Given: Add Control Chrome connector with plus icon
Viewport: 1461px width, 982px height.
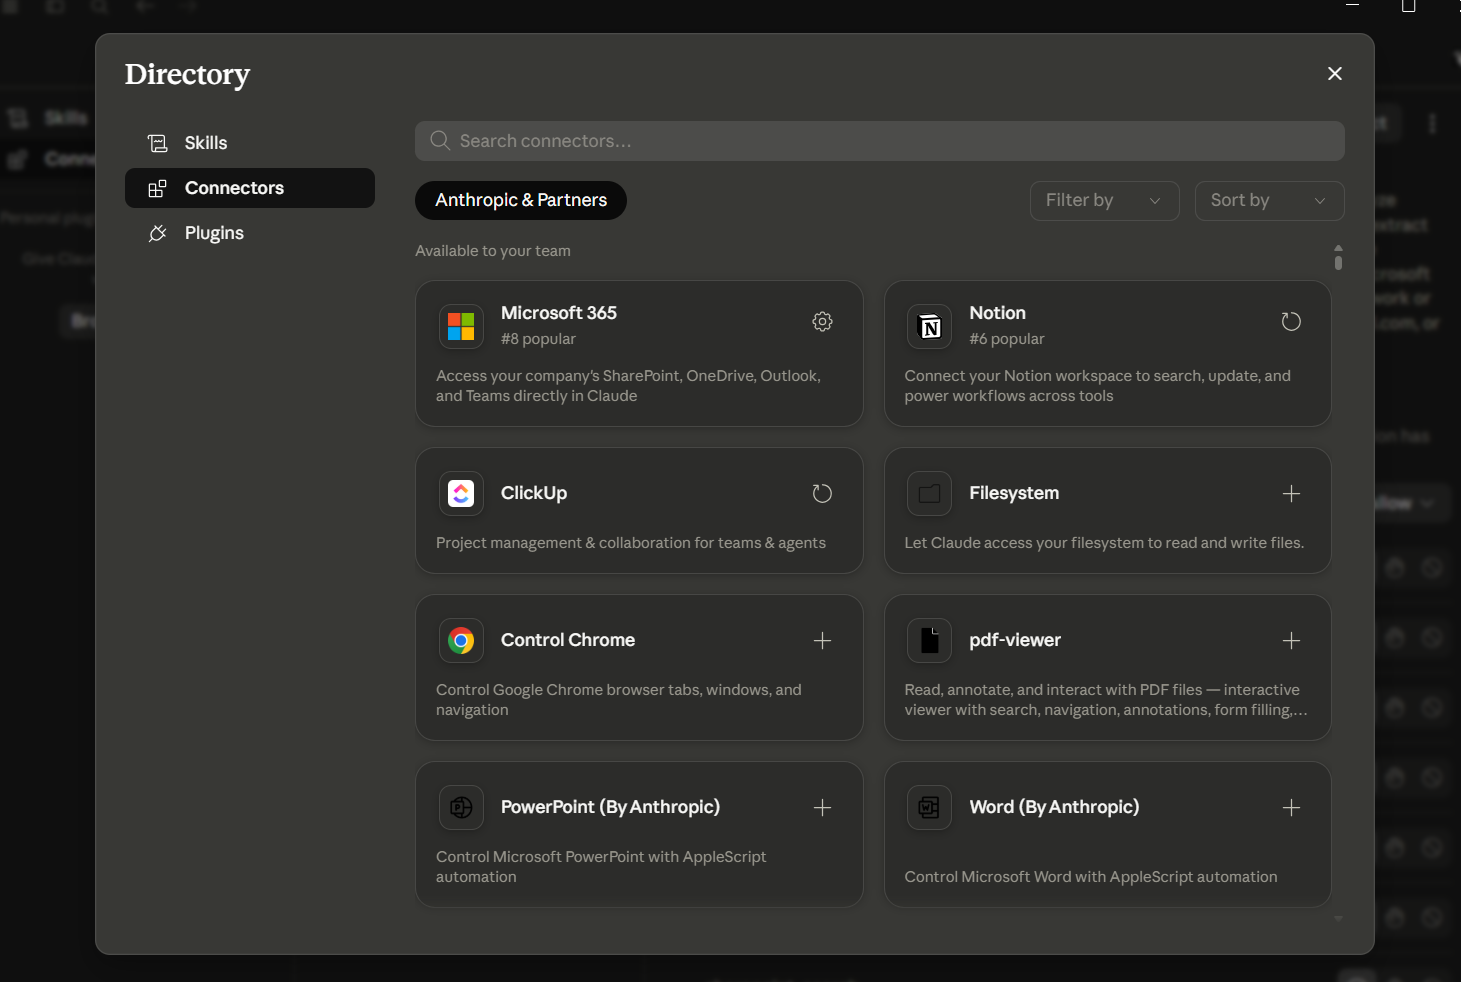Looking at the screenshot, I should 822,640.
